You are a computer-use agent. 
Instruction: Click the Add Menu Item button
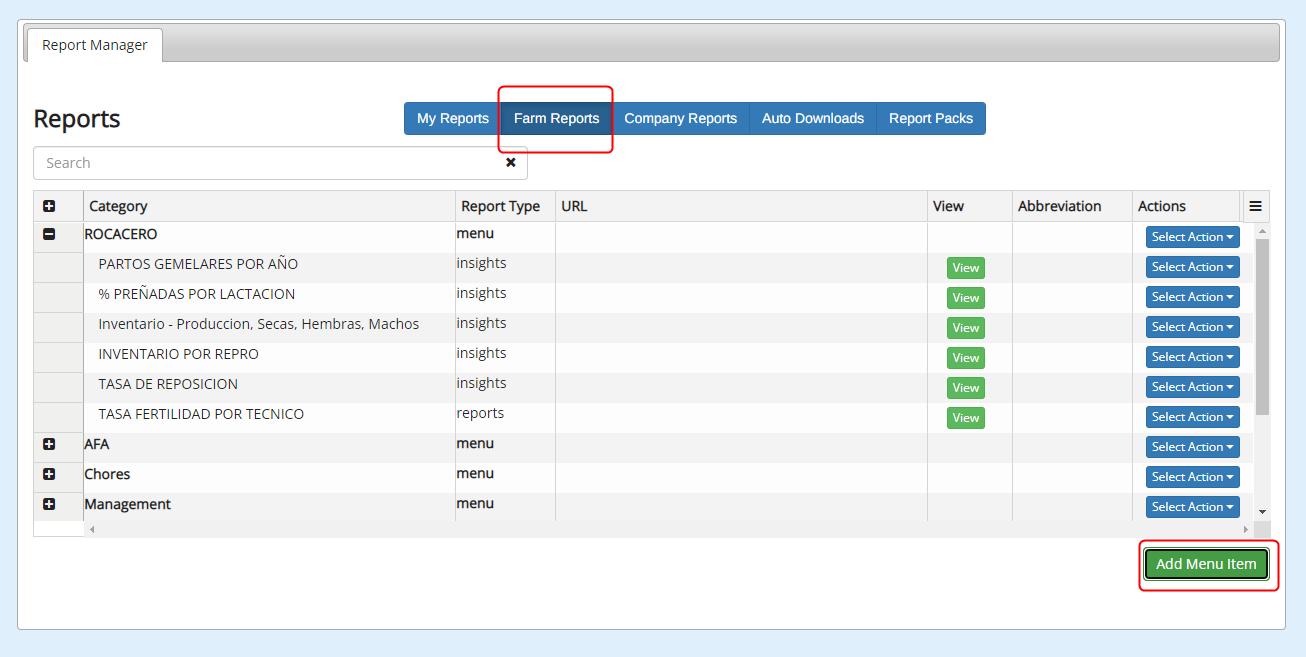1206,564
